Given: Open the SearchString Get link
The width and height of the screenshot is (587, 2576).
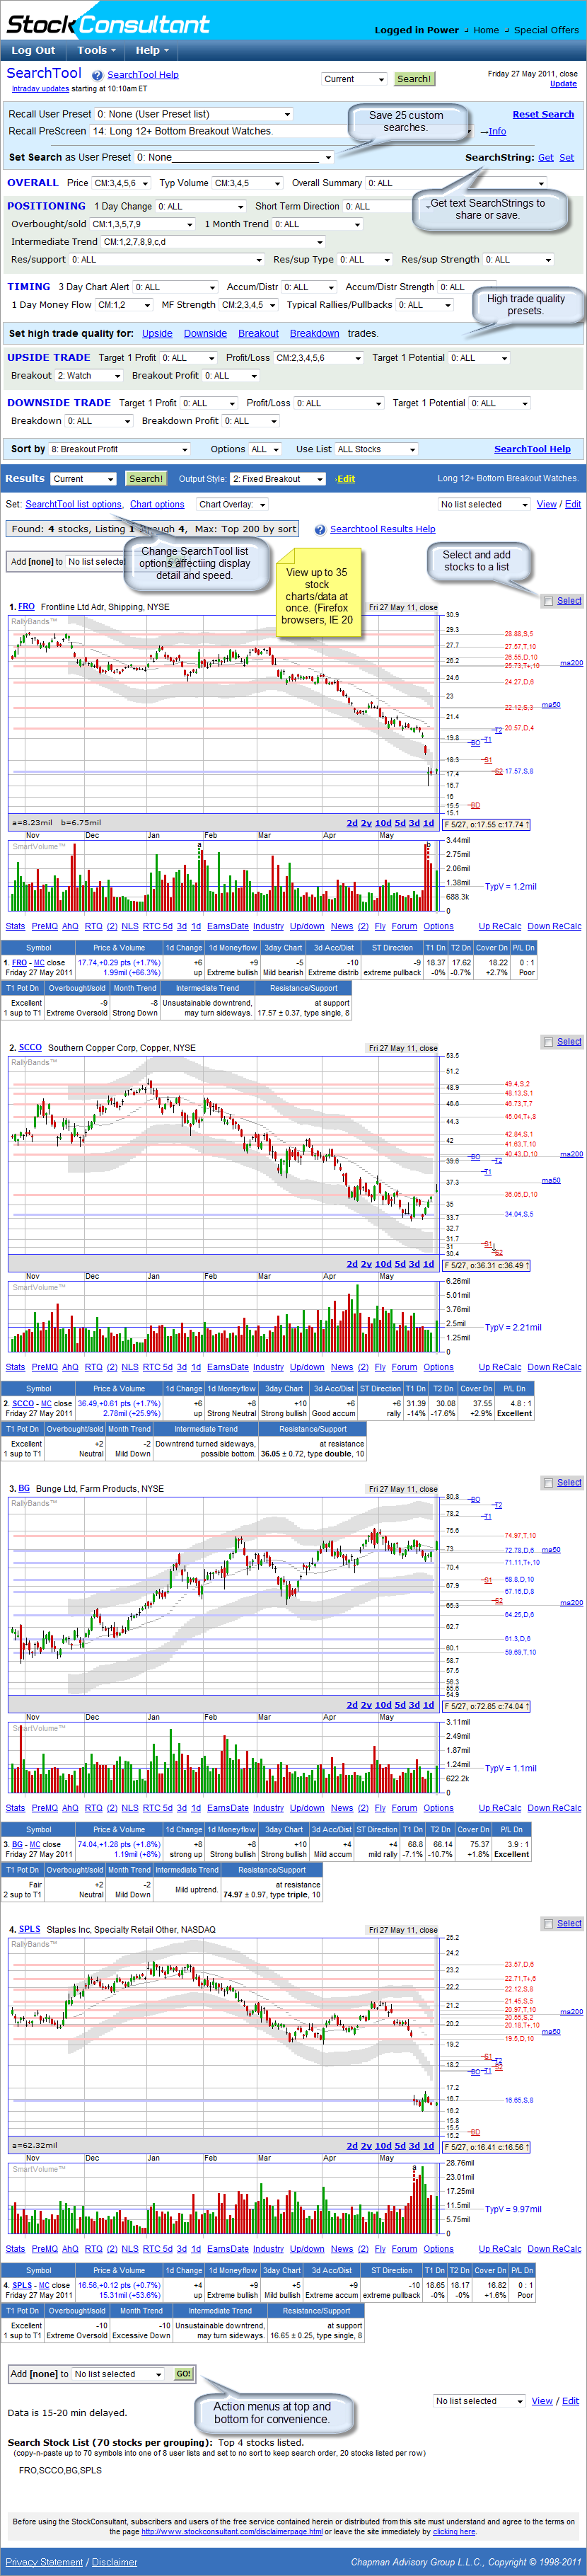Looking at the screenshot, I should [546, 158].
